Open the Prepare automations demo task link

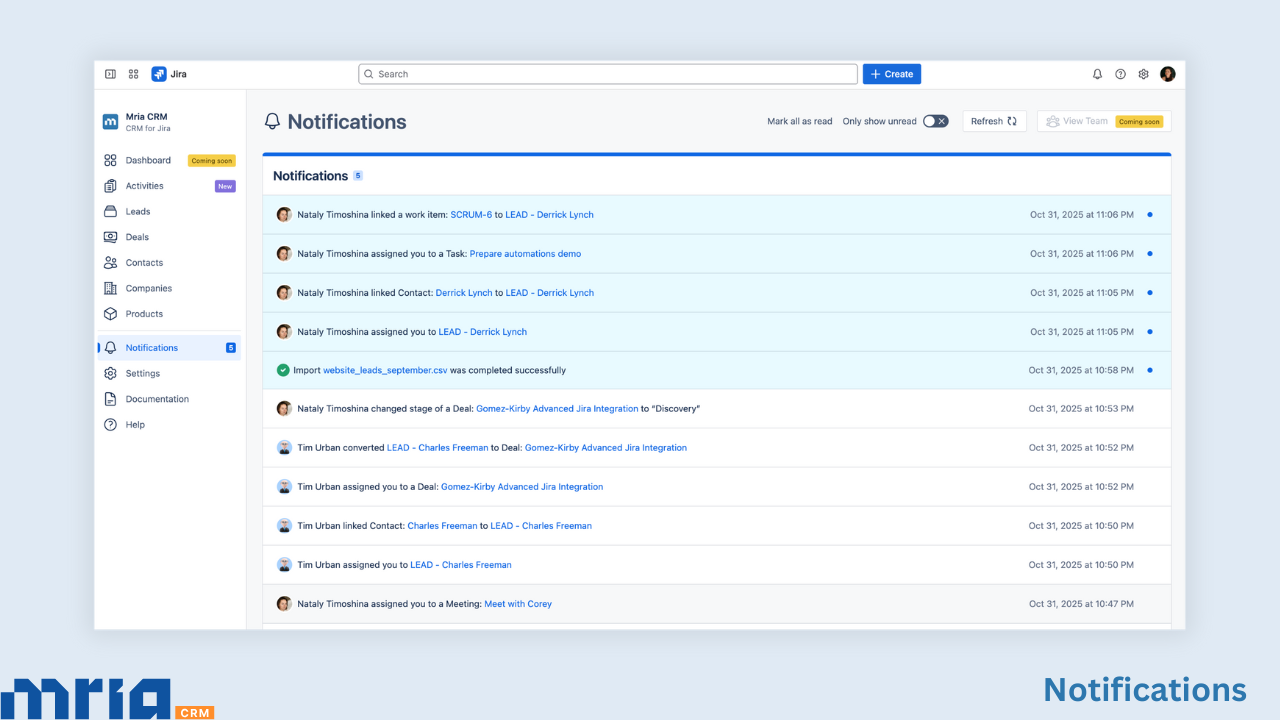point(525,254)
